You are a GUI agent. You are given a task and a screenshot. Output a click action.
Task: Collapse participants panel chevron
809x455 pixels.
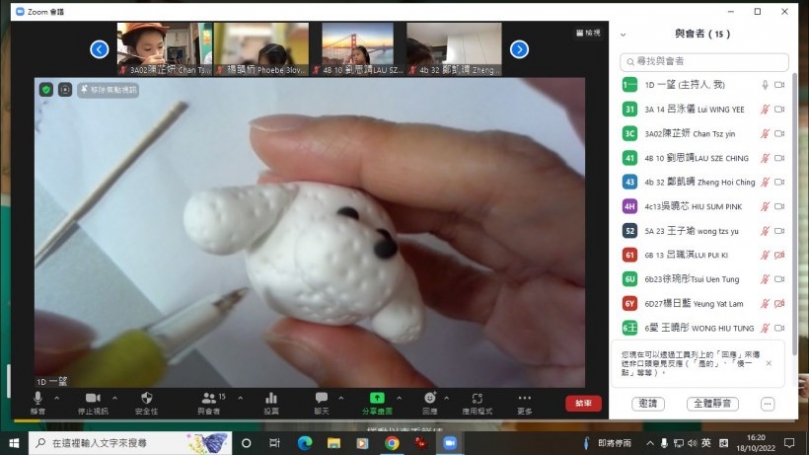pos(623,35)
